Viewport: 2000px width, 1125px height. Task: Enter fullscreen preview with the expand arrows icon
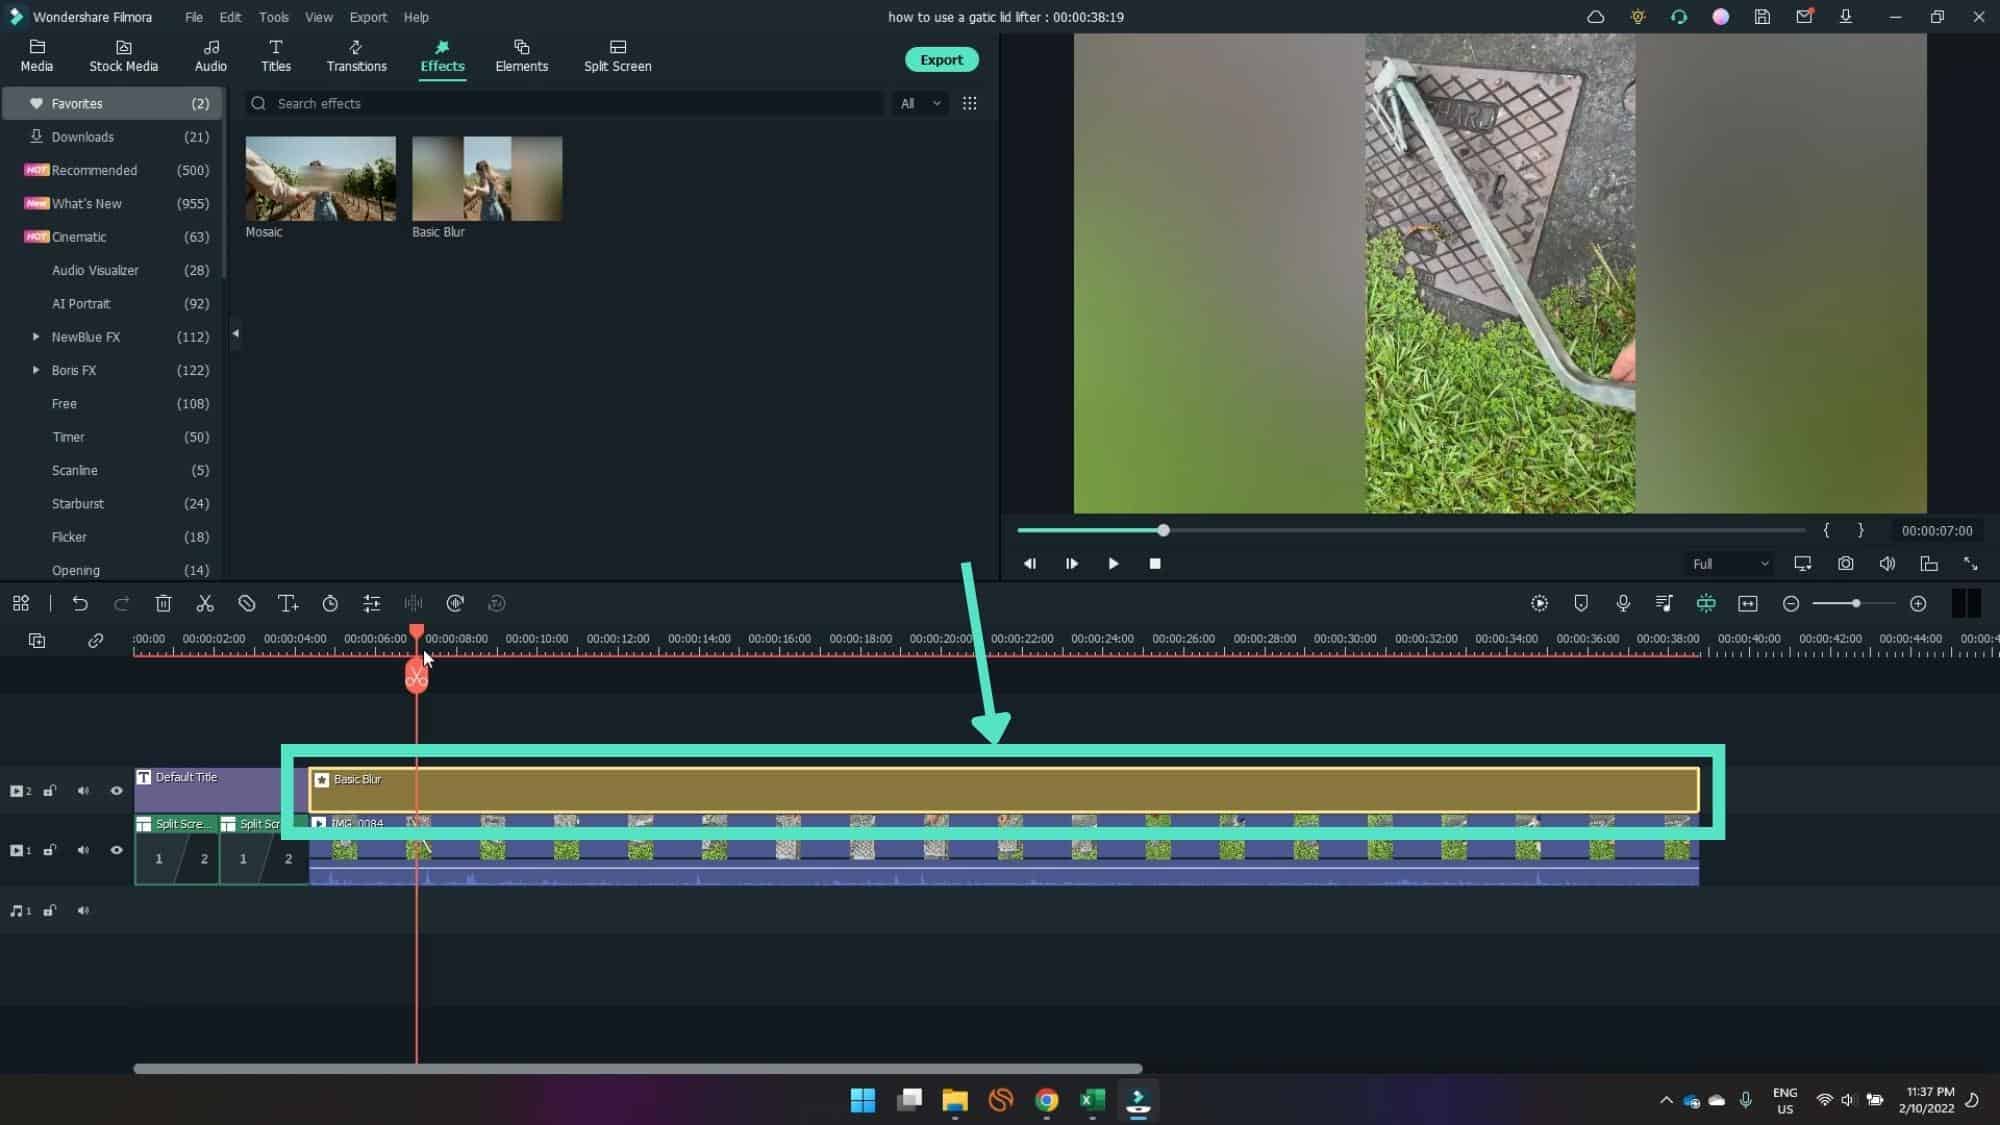(1970, 564)
